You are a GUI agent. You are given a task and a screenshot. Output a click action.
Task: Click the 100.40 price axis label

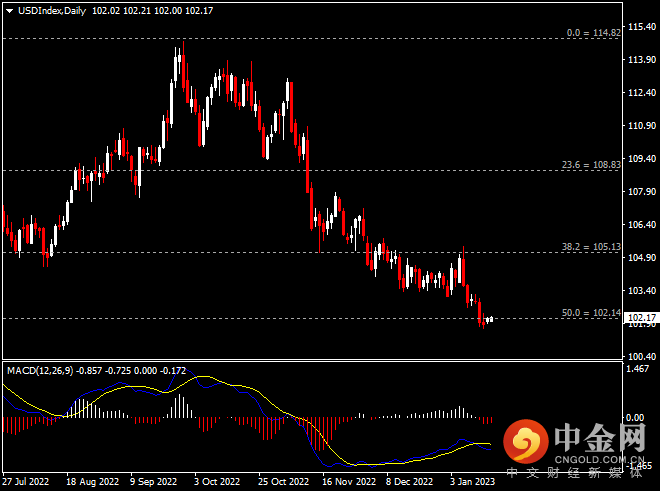coord(640,356)
